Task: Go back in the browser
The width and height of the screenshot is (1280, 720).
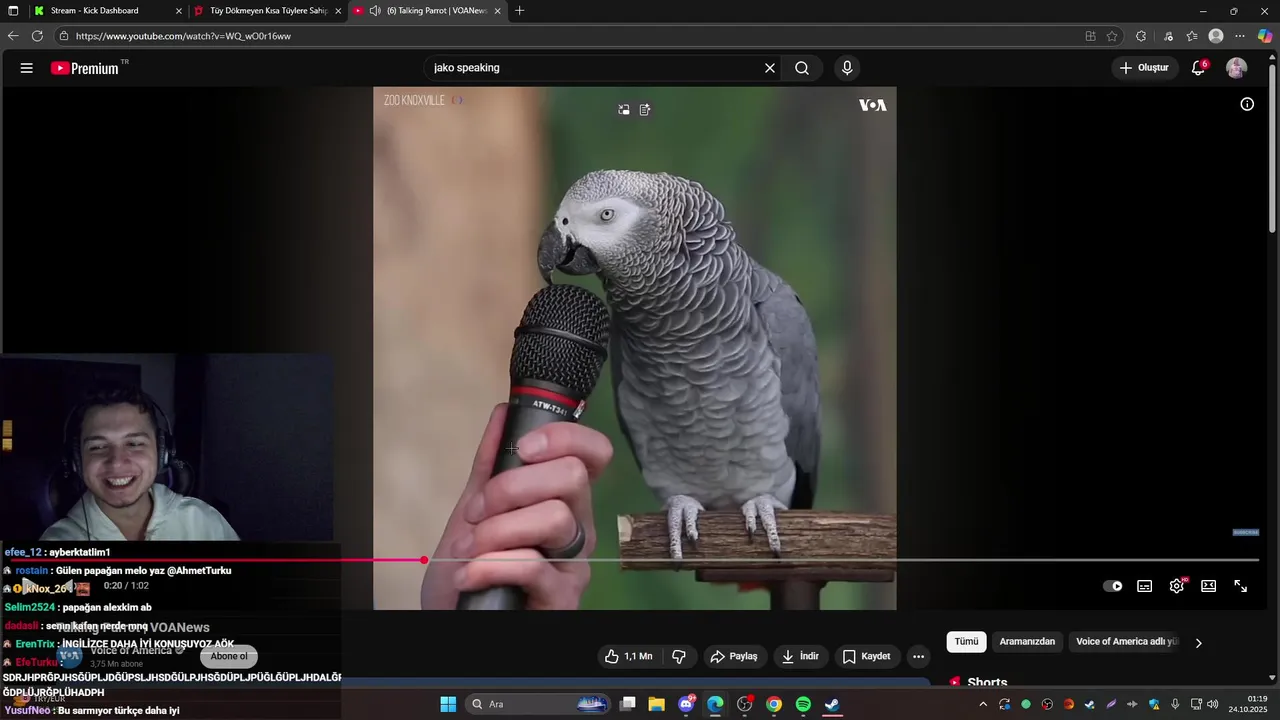Action: pyautogui.click(x=13, y=36)
